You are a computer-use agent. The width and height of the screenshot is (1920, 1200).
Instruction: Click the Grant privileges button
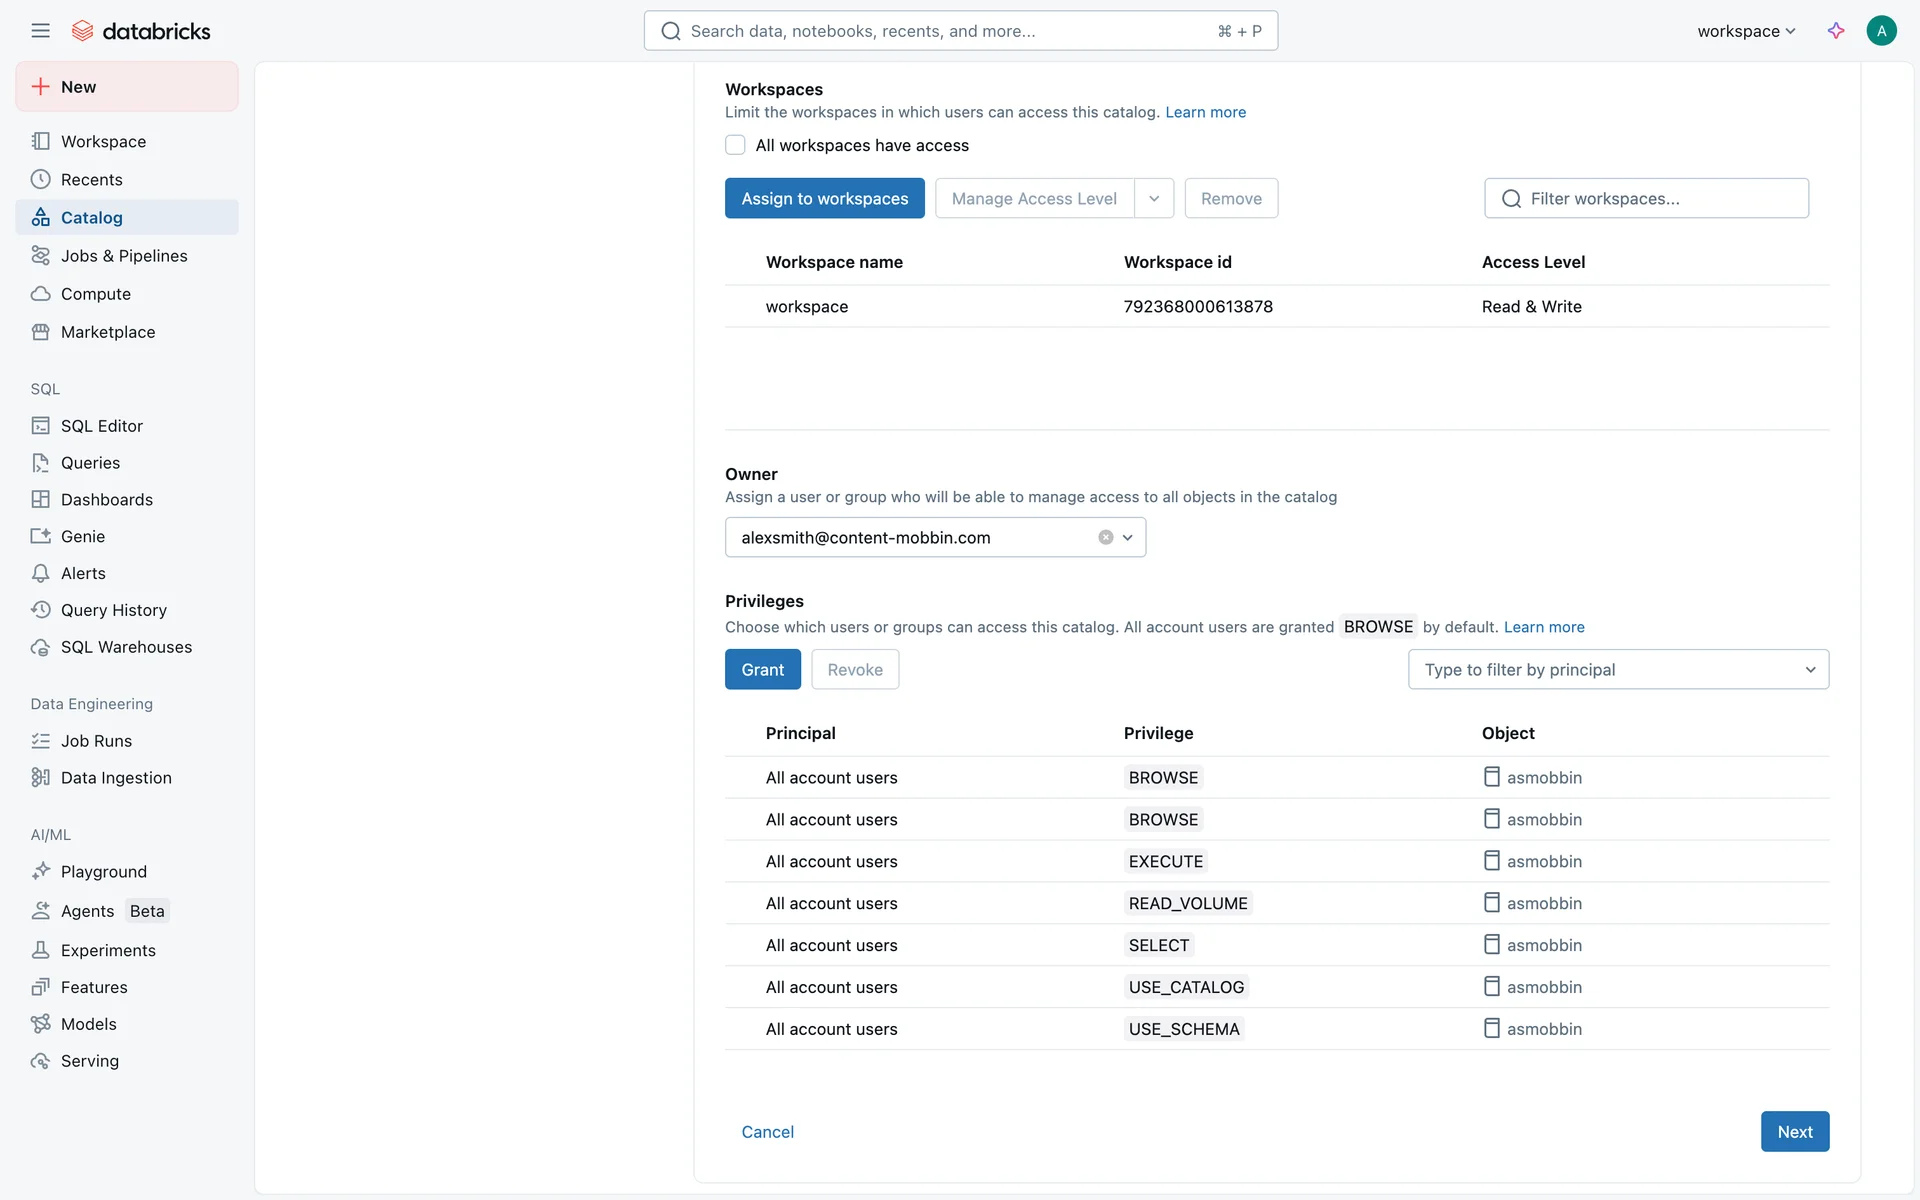(762, 670)
